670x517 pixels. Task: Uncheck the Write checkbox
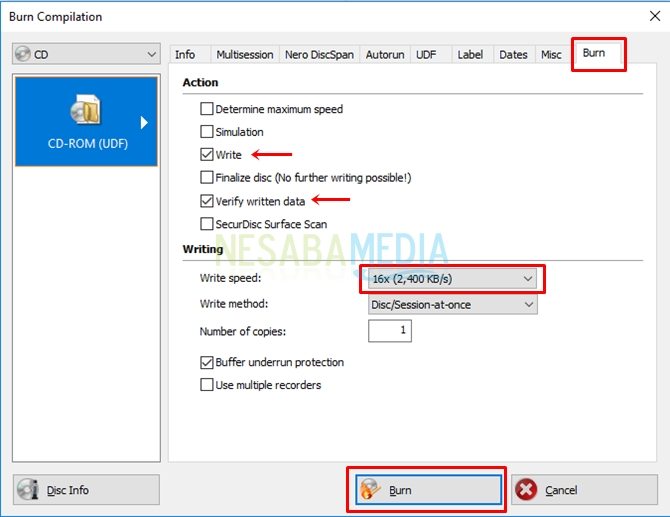206,154
